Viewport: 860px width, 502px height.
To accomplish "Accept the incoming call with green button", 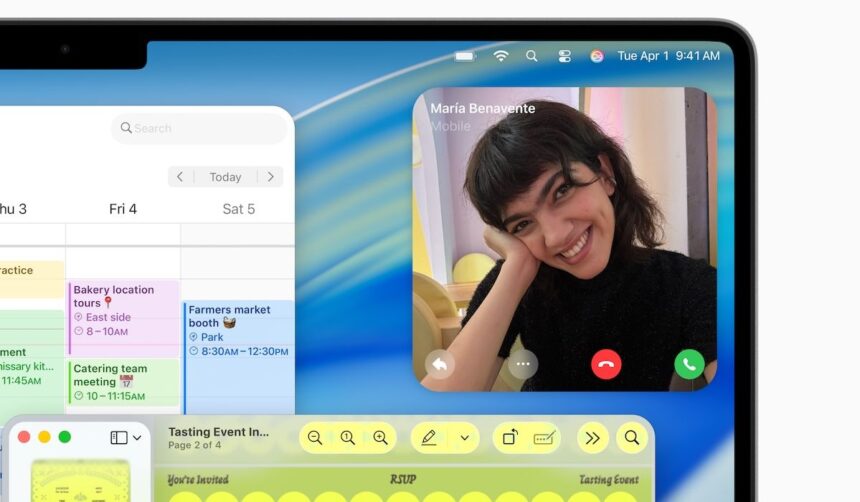I will [x=689, y=364].
